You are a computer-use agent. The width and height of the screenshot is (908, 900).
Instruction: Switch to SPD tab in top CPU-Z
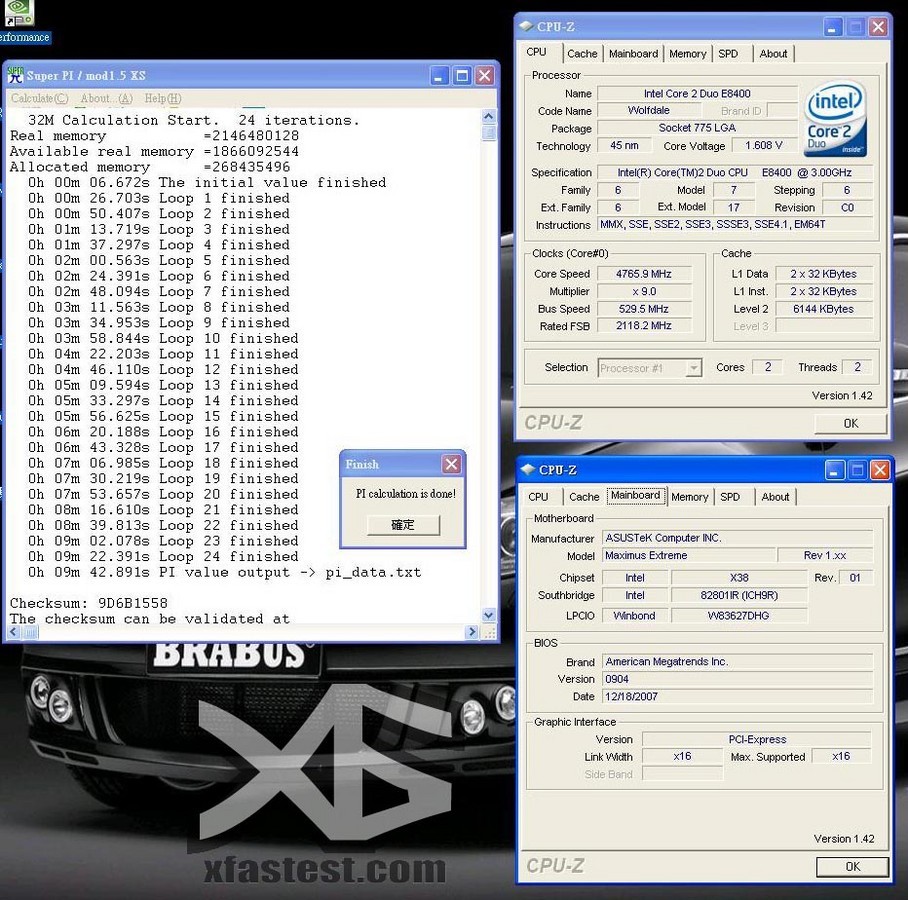[x=728, y=54]
